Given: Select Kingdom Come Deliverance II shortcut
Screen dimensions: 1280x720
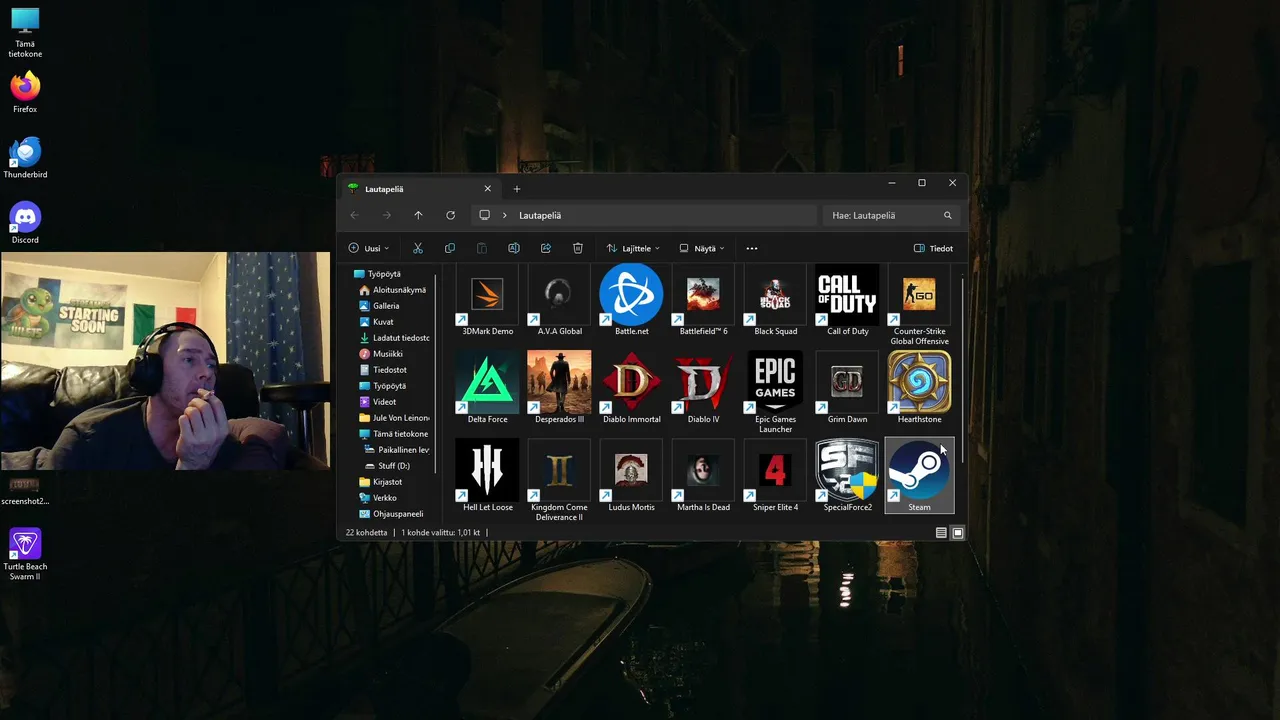Looking at the screenshot, I should click(559, 481).
